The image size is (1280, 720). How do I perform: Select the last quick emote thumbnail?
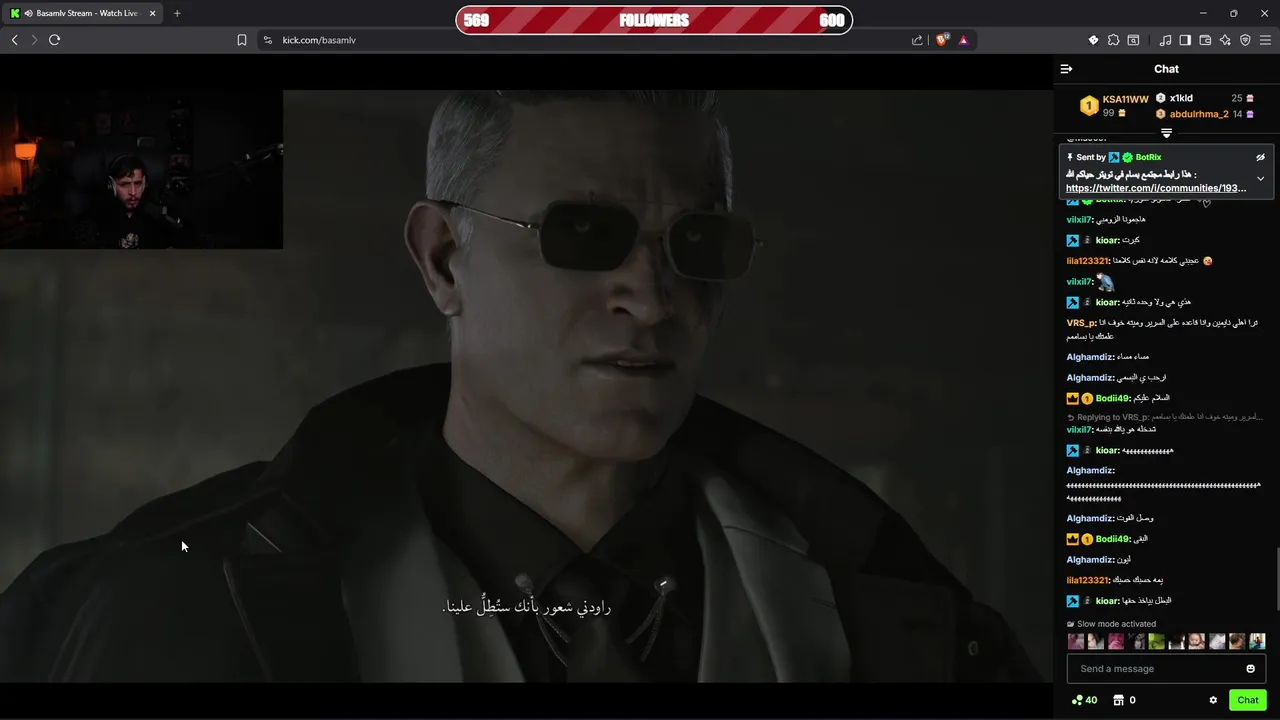click(x=1258, y=642)
